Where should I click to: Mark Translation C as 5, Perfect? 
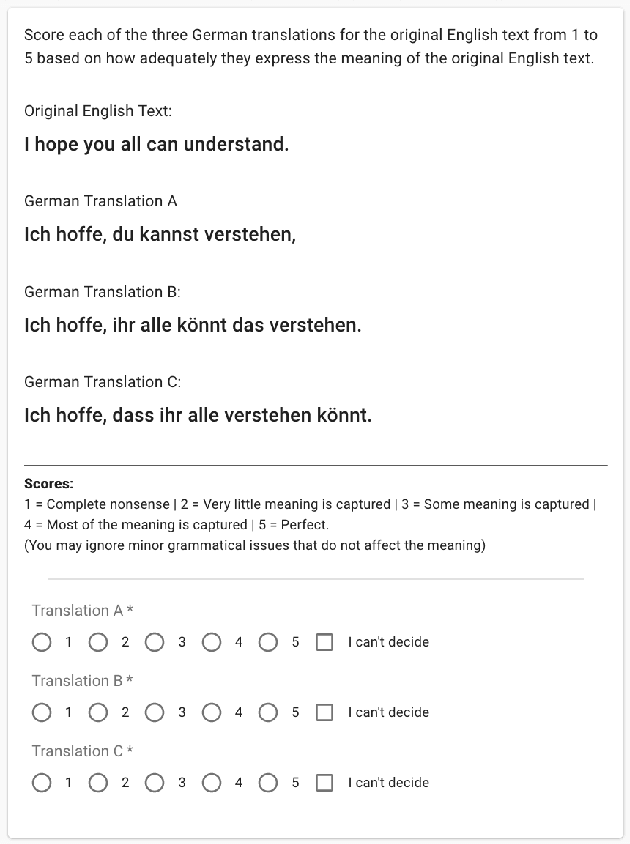pyautogui.click(x=268, y=782)
